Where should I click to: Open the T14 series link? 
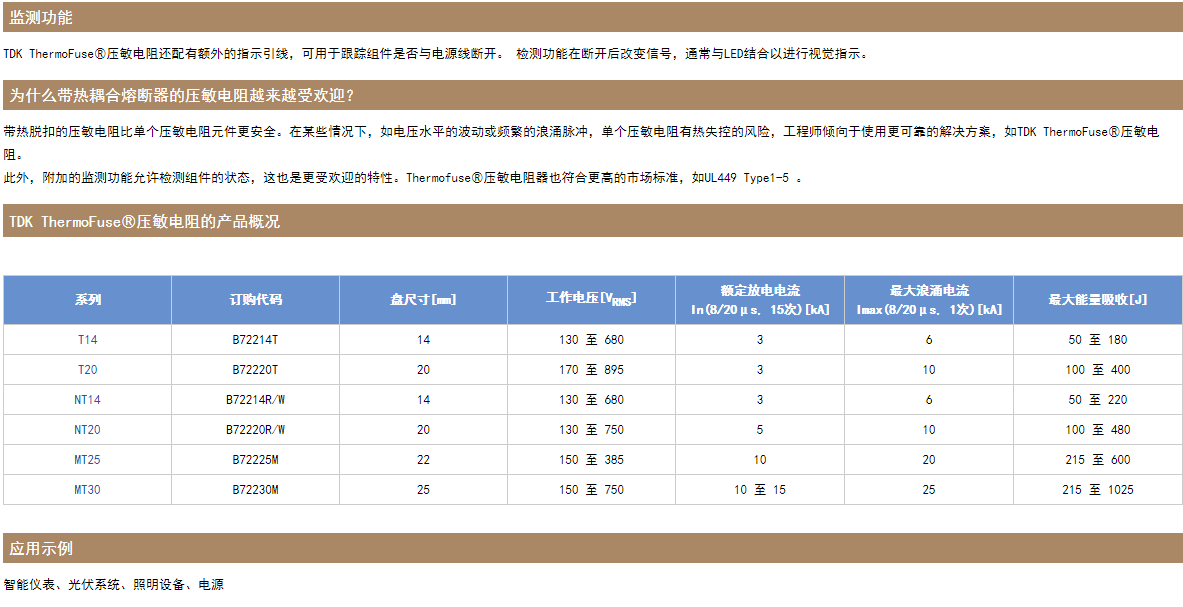[x=88, y=340]
